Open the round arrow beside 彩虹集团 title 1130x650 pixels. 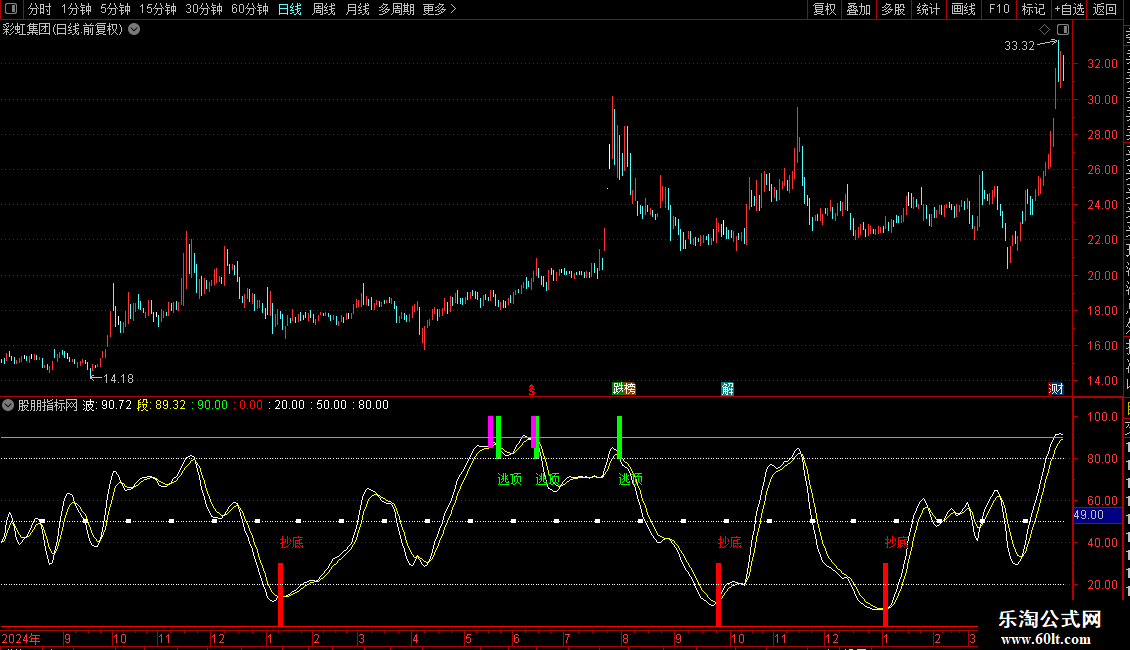tap(134, 30)
